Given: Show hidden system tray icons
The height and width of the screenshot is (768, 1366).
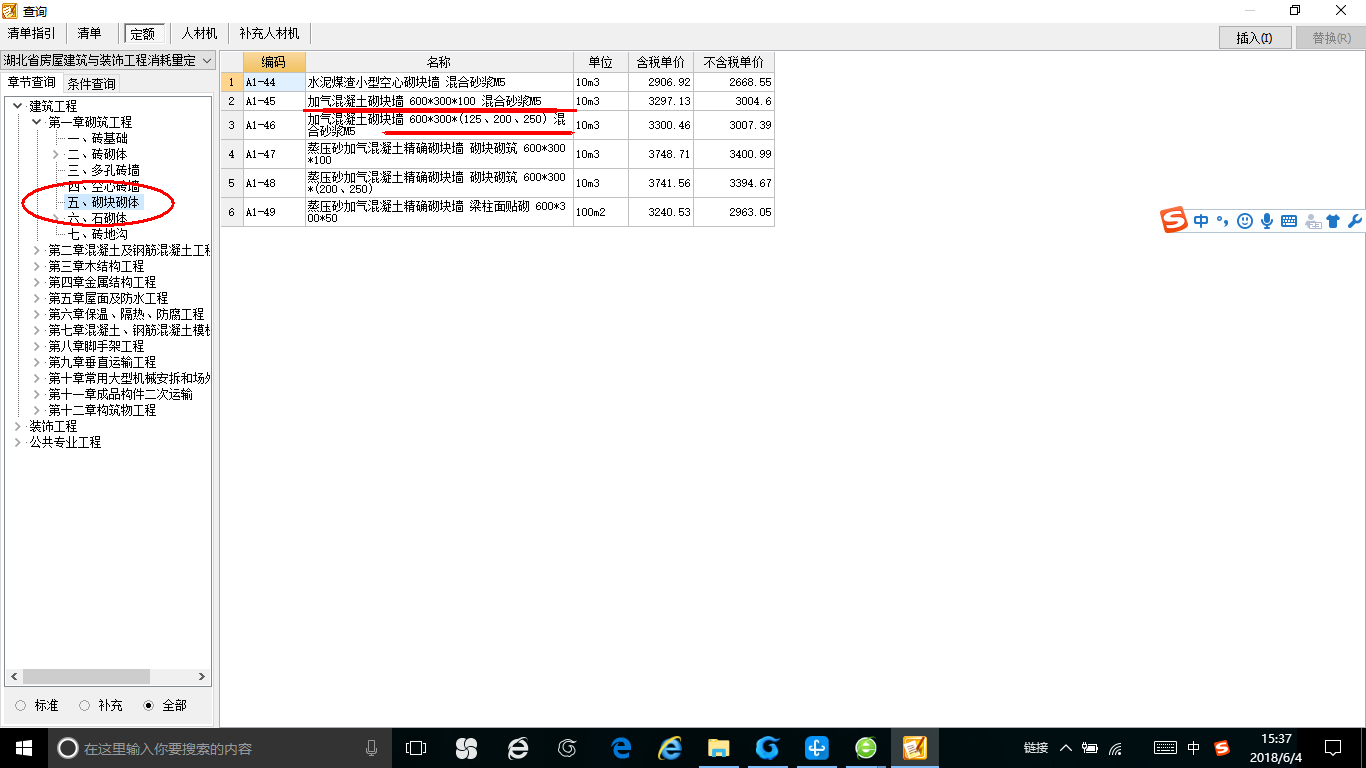Looking at the screenshot, I should pos(1066,748).
